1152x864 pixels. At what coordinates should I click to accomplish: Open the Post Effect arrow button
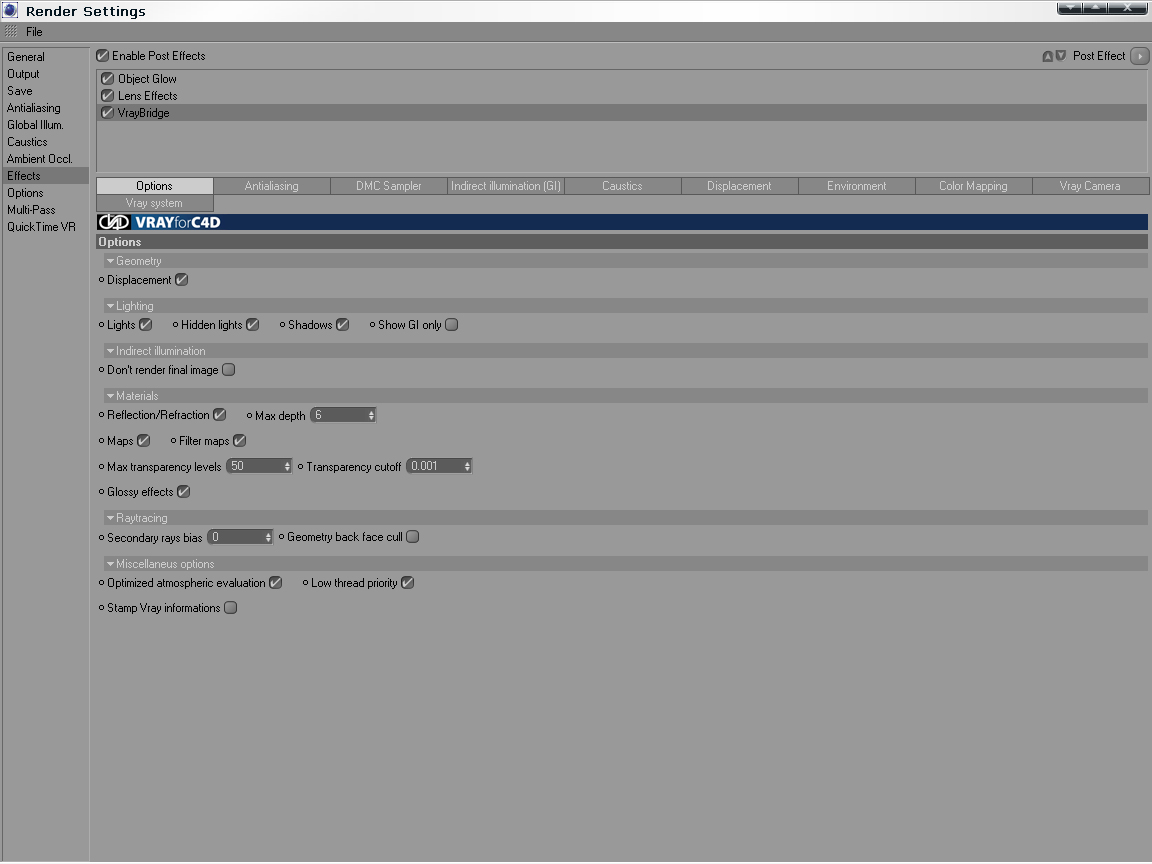pyautogui.click(x=1140, y=56)
